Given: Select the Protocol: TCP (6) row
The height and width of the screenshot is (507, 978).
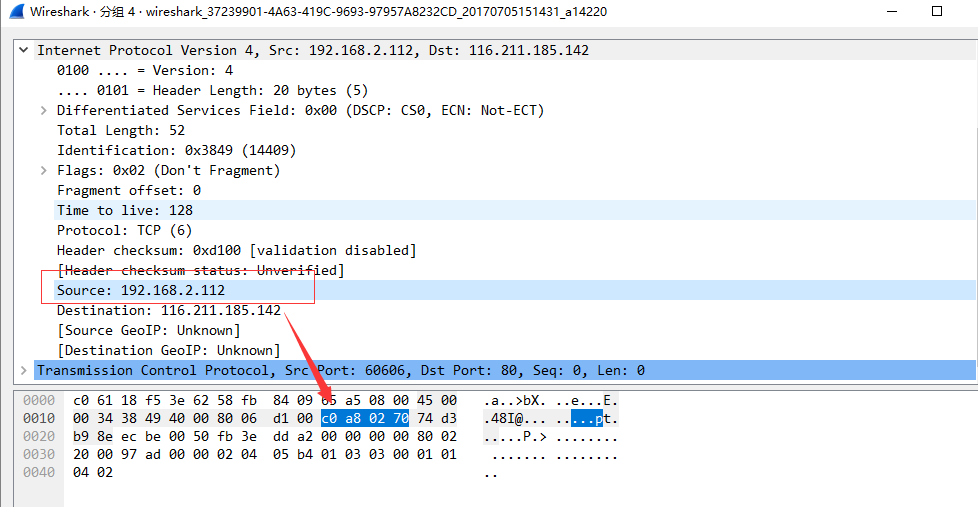Looking at the screenshot, I should (x=124, y=230).
